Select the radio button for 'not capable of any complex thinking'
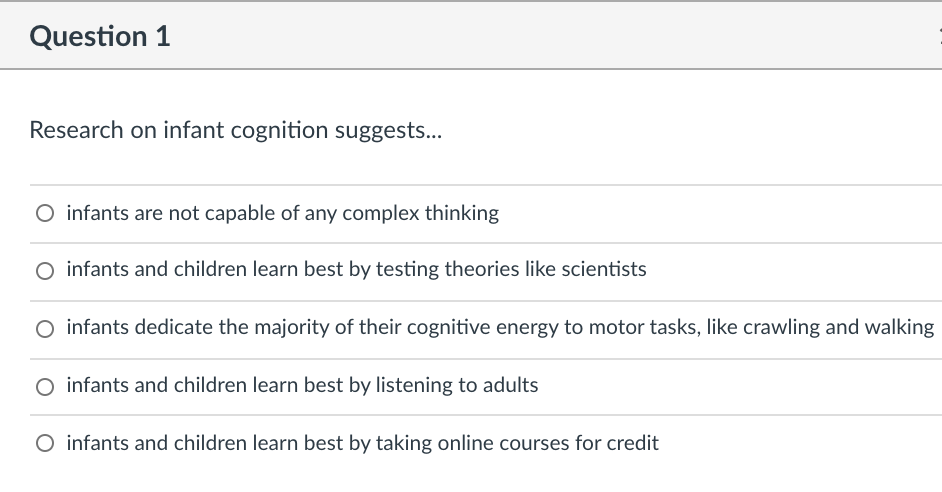This screenshot has height=492, width=942. [x=45, y=213]
